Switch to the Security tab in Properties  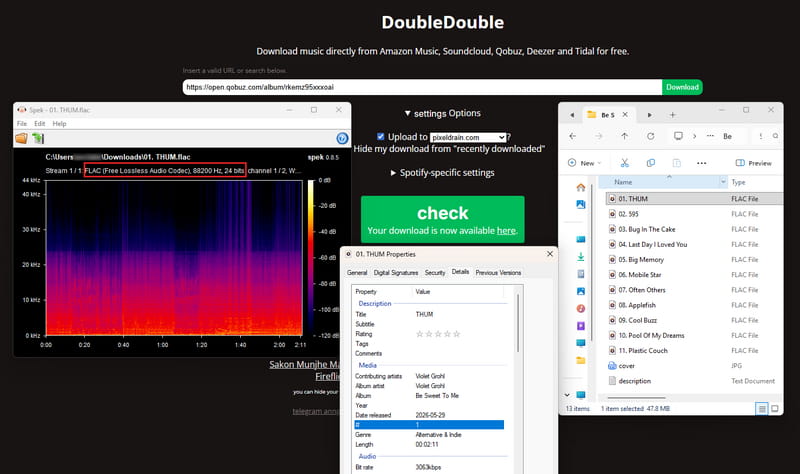(435, 272)
